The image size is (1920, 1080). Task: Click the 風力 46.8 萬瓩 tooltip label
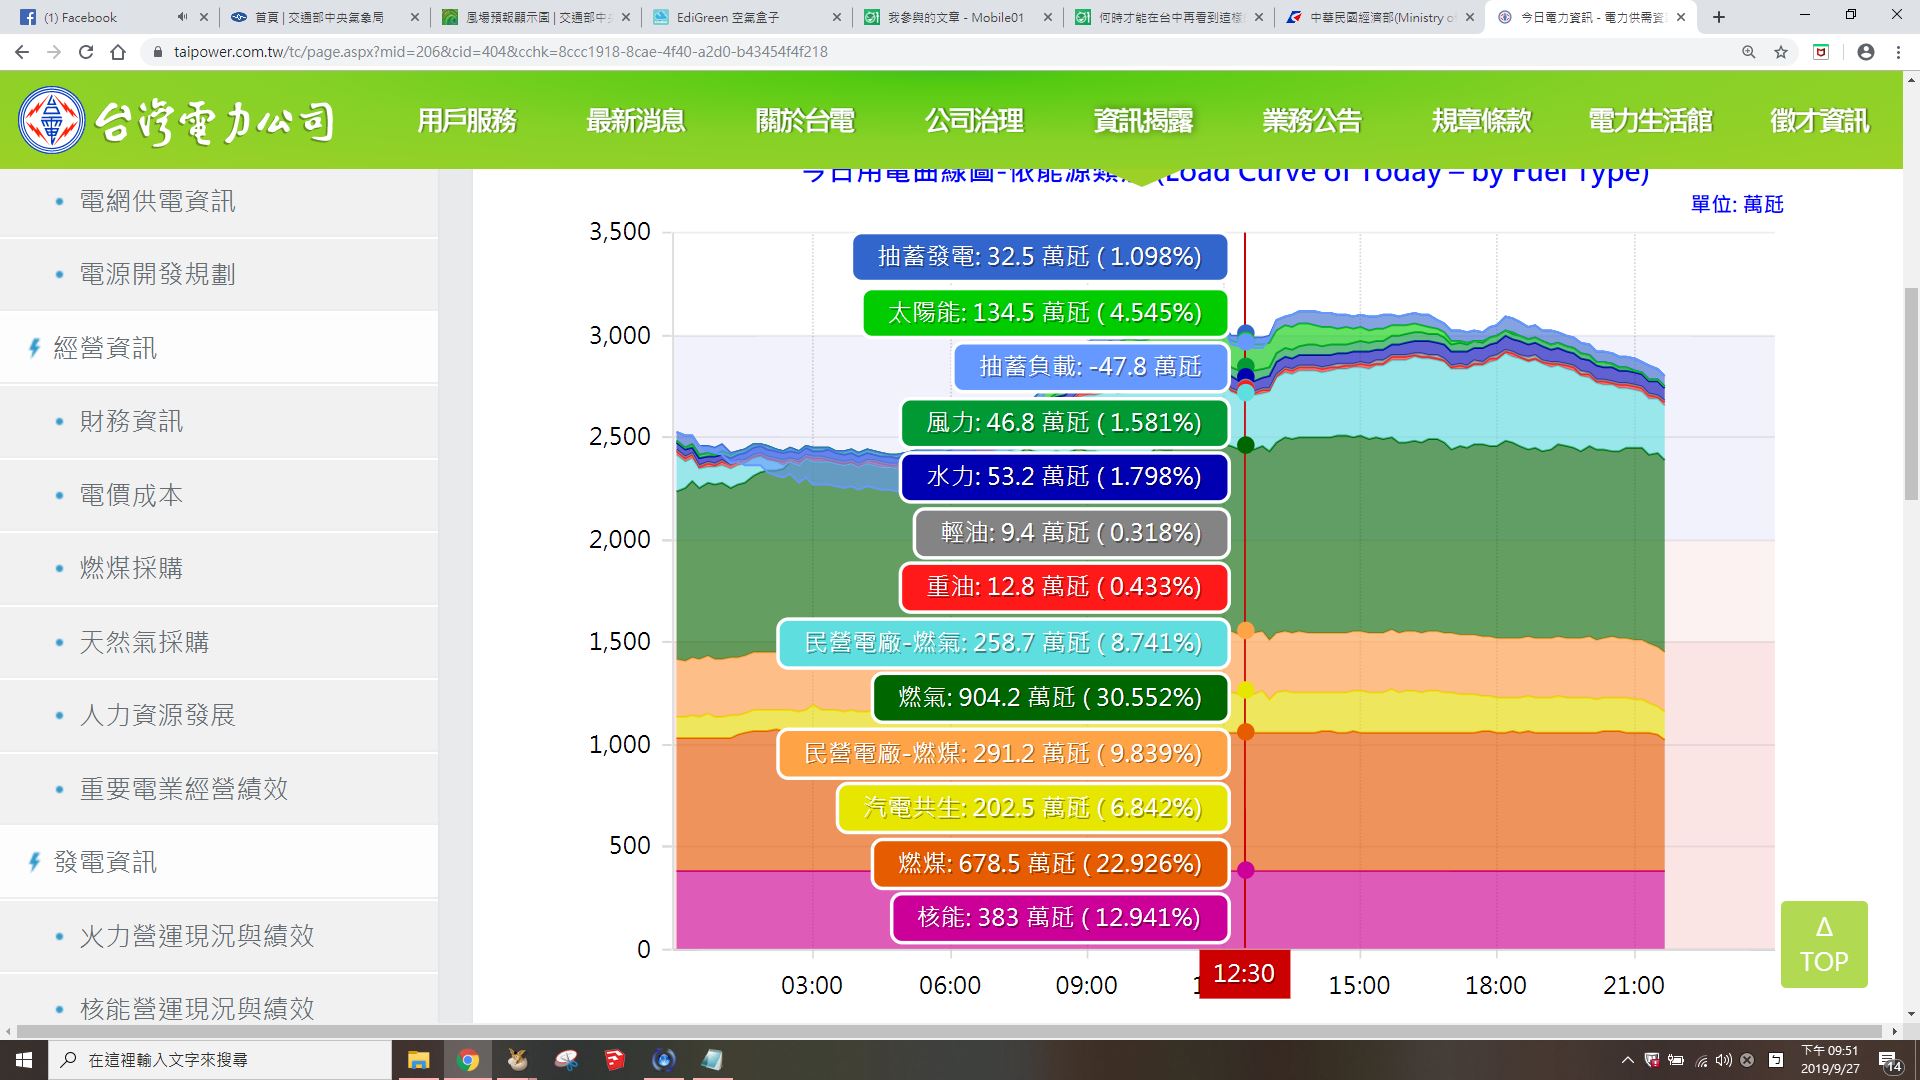tap(1064, 423)
